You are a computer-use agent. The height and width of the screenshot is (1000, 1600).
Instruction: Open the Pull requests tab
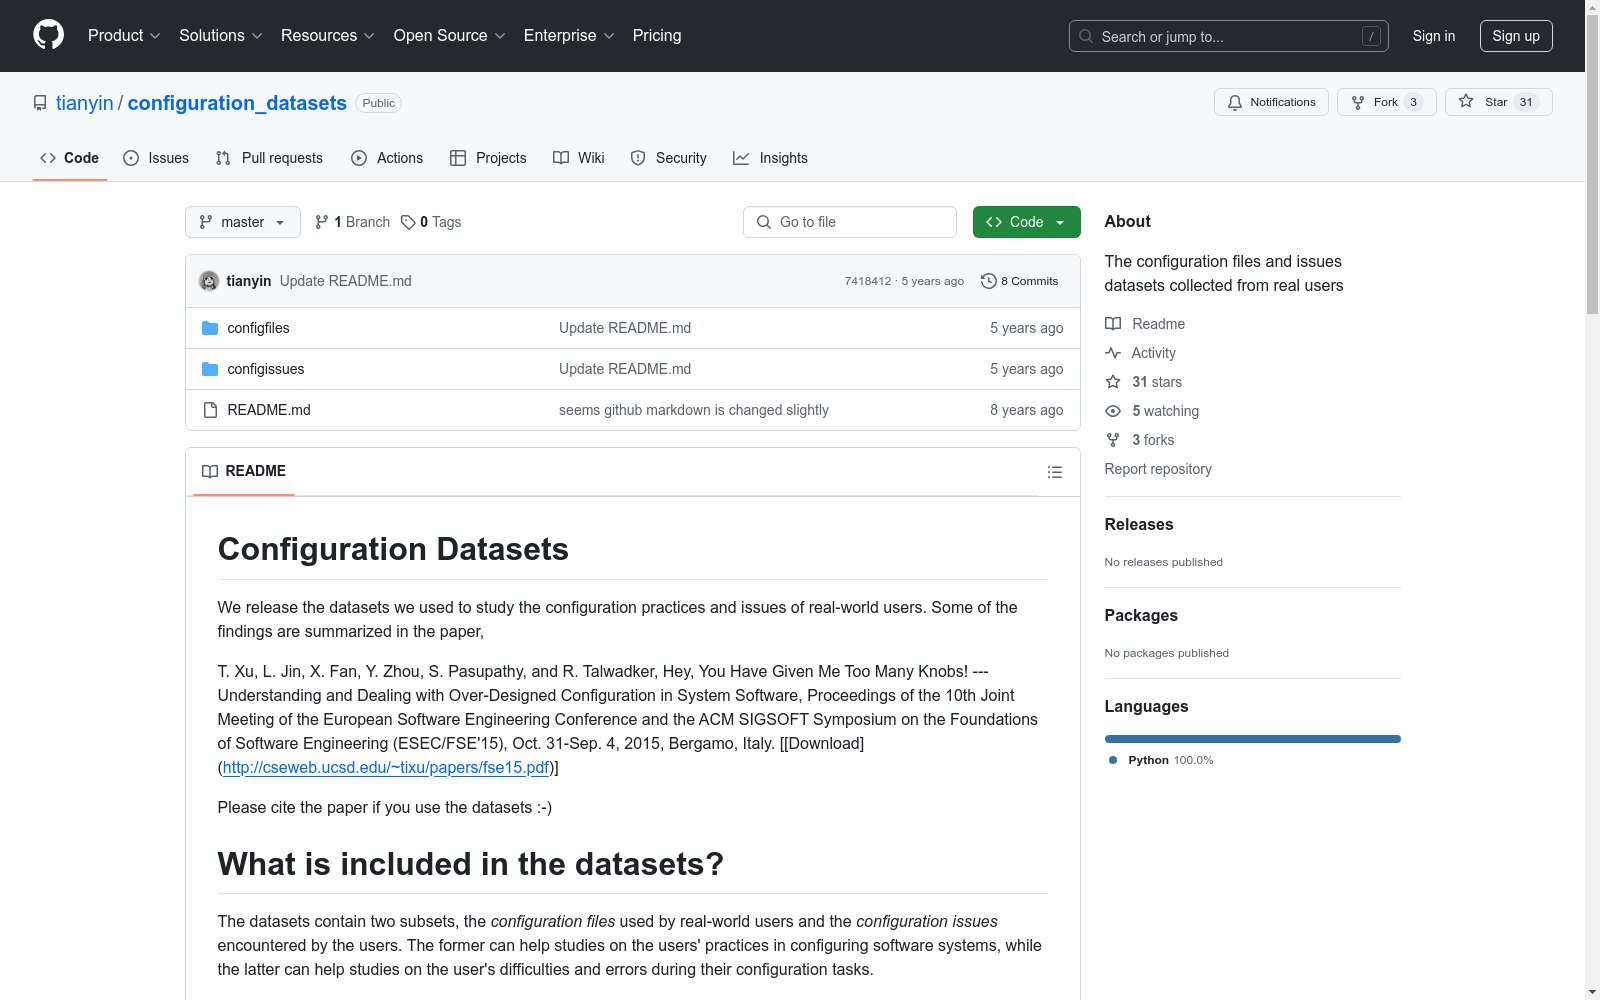pyautogui.click(x=269, y=158)
